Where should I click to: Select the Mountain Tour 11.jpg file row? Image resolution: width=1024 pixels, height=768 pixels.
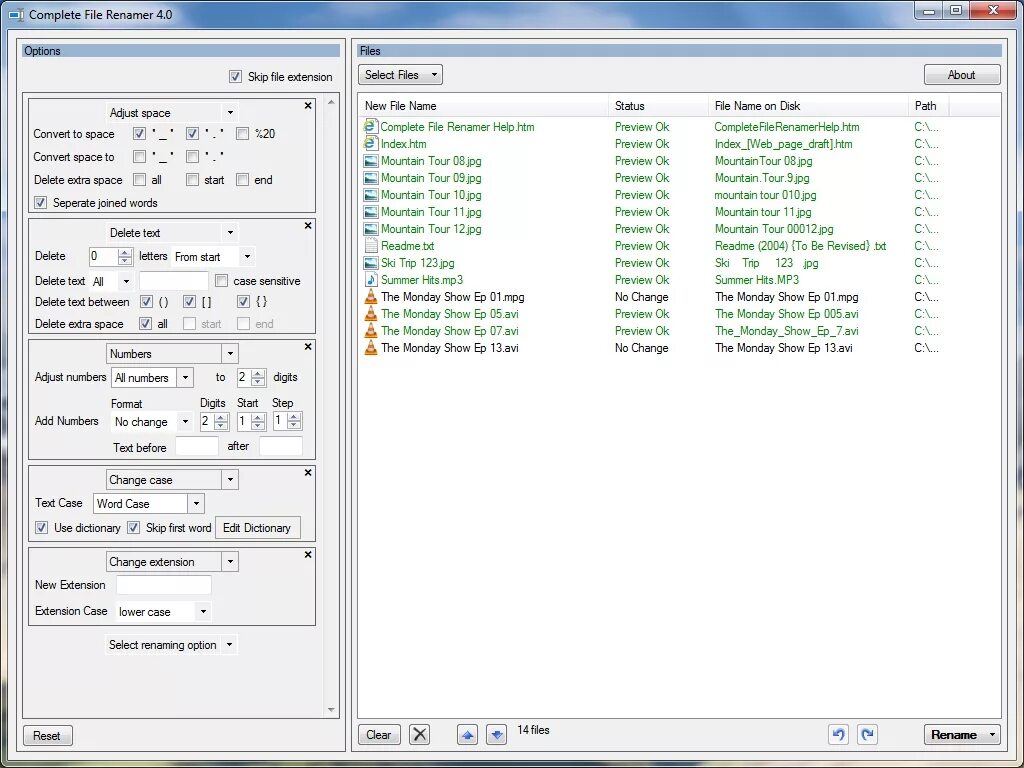[x=679, y=212]
